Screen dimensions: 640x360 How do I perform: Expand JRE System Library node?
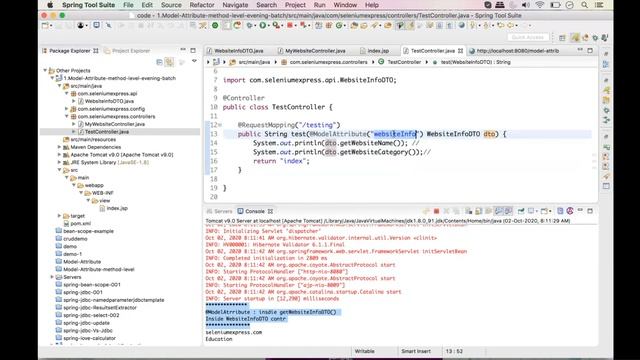tap(60, 162)
